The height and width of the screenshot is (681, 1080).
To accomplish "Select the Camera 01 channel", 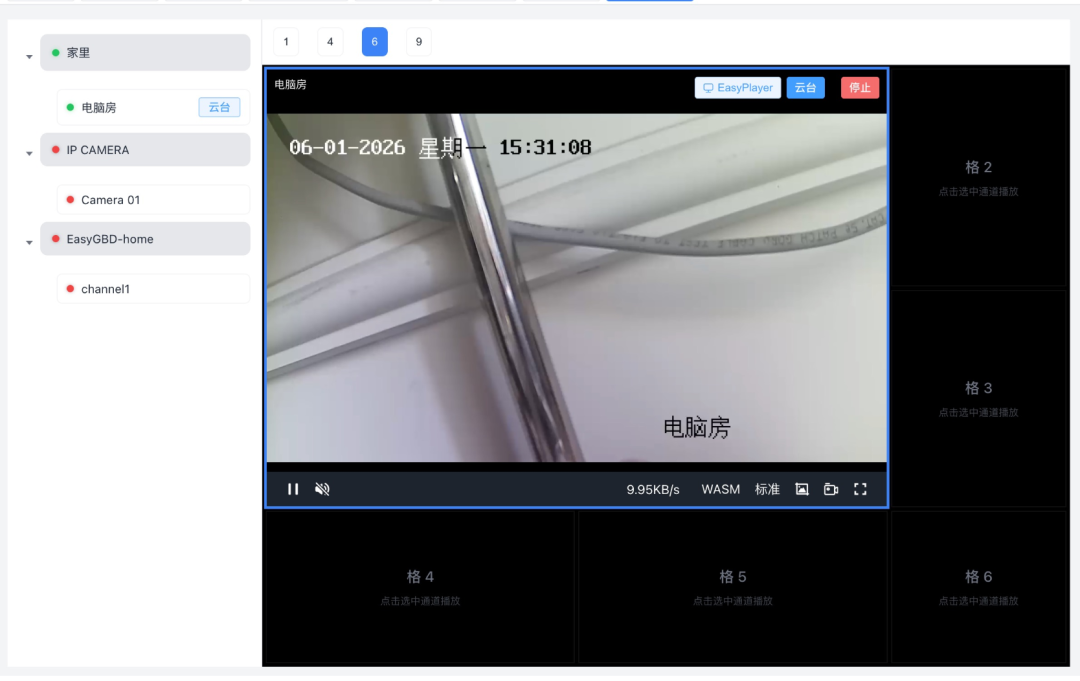I will [x=153, y=200].
